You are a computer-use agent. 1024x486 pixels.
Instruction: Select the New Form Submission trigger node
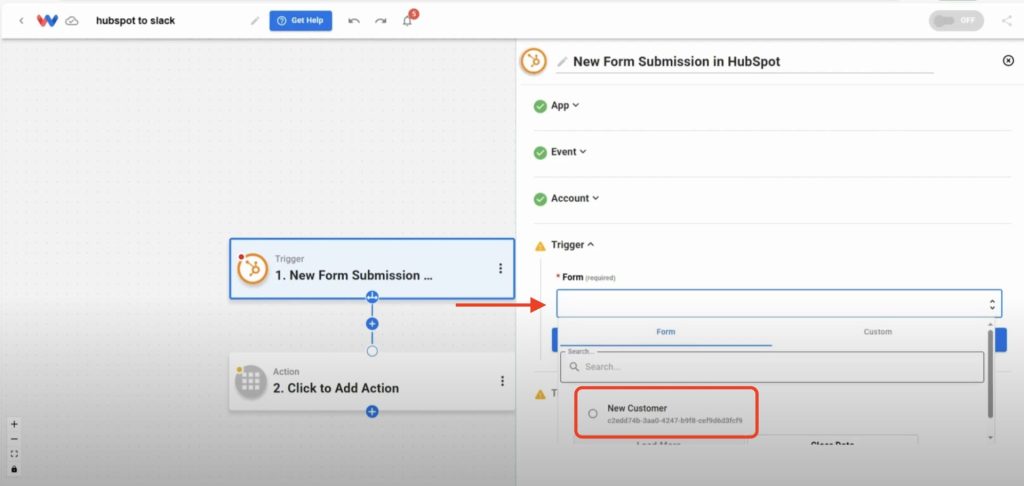[372, 268]
